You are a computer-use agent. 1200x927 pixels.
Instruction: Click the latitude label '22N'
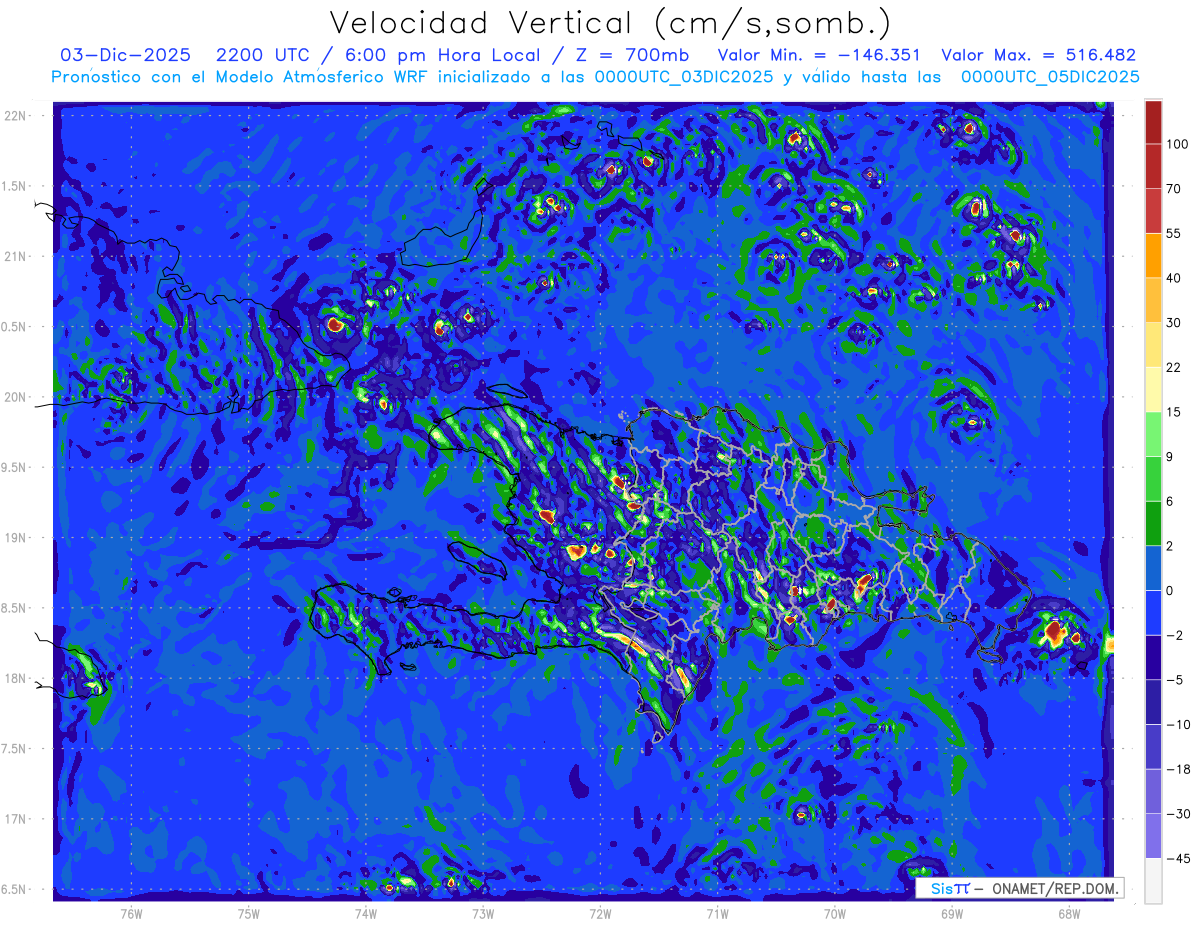coord(15,115)
